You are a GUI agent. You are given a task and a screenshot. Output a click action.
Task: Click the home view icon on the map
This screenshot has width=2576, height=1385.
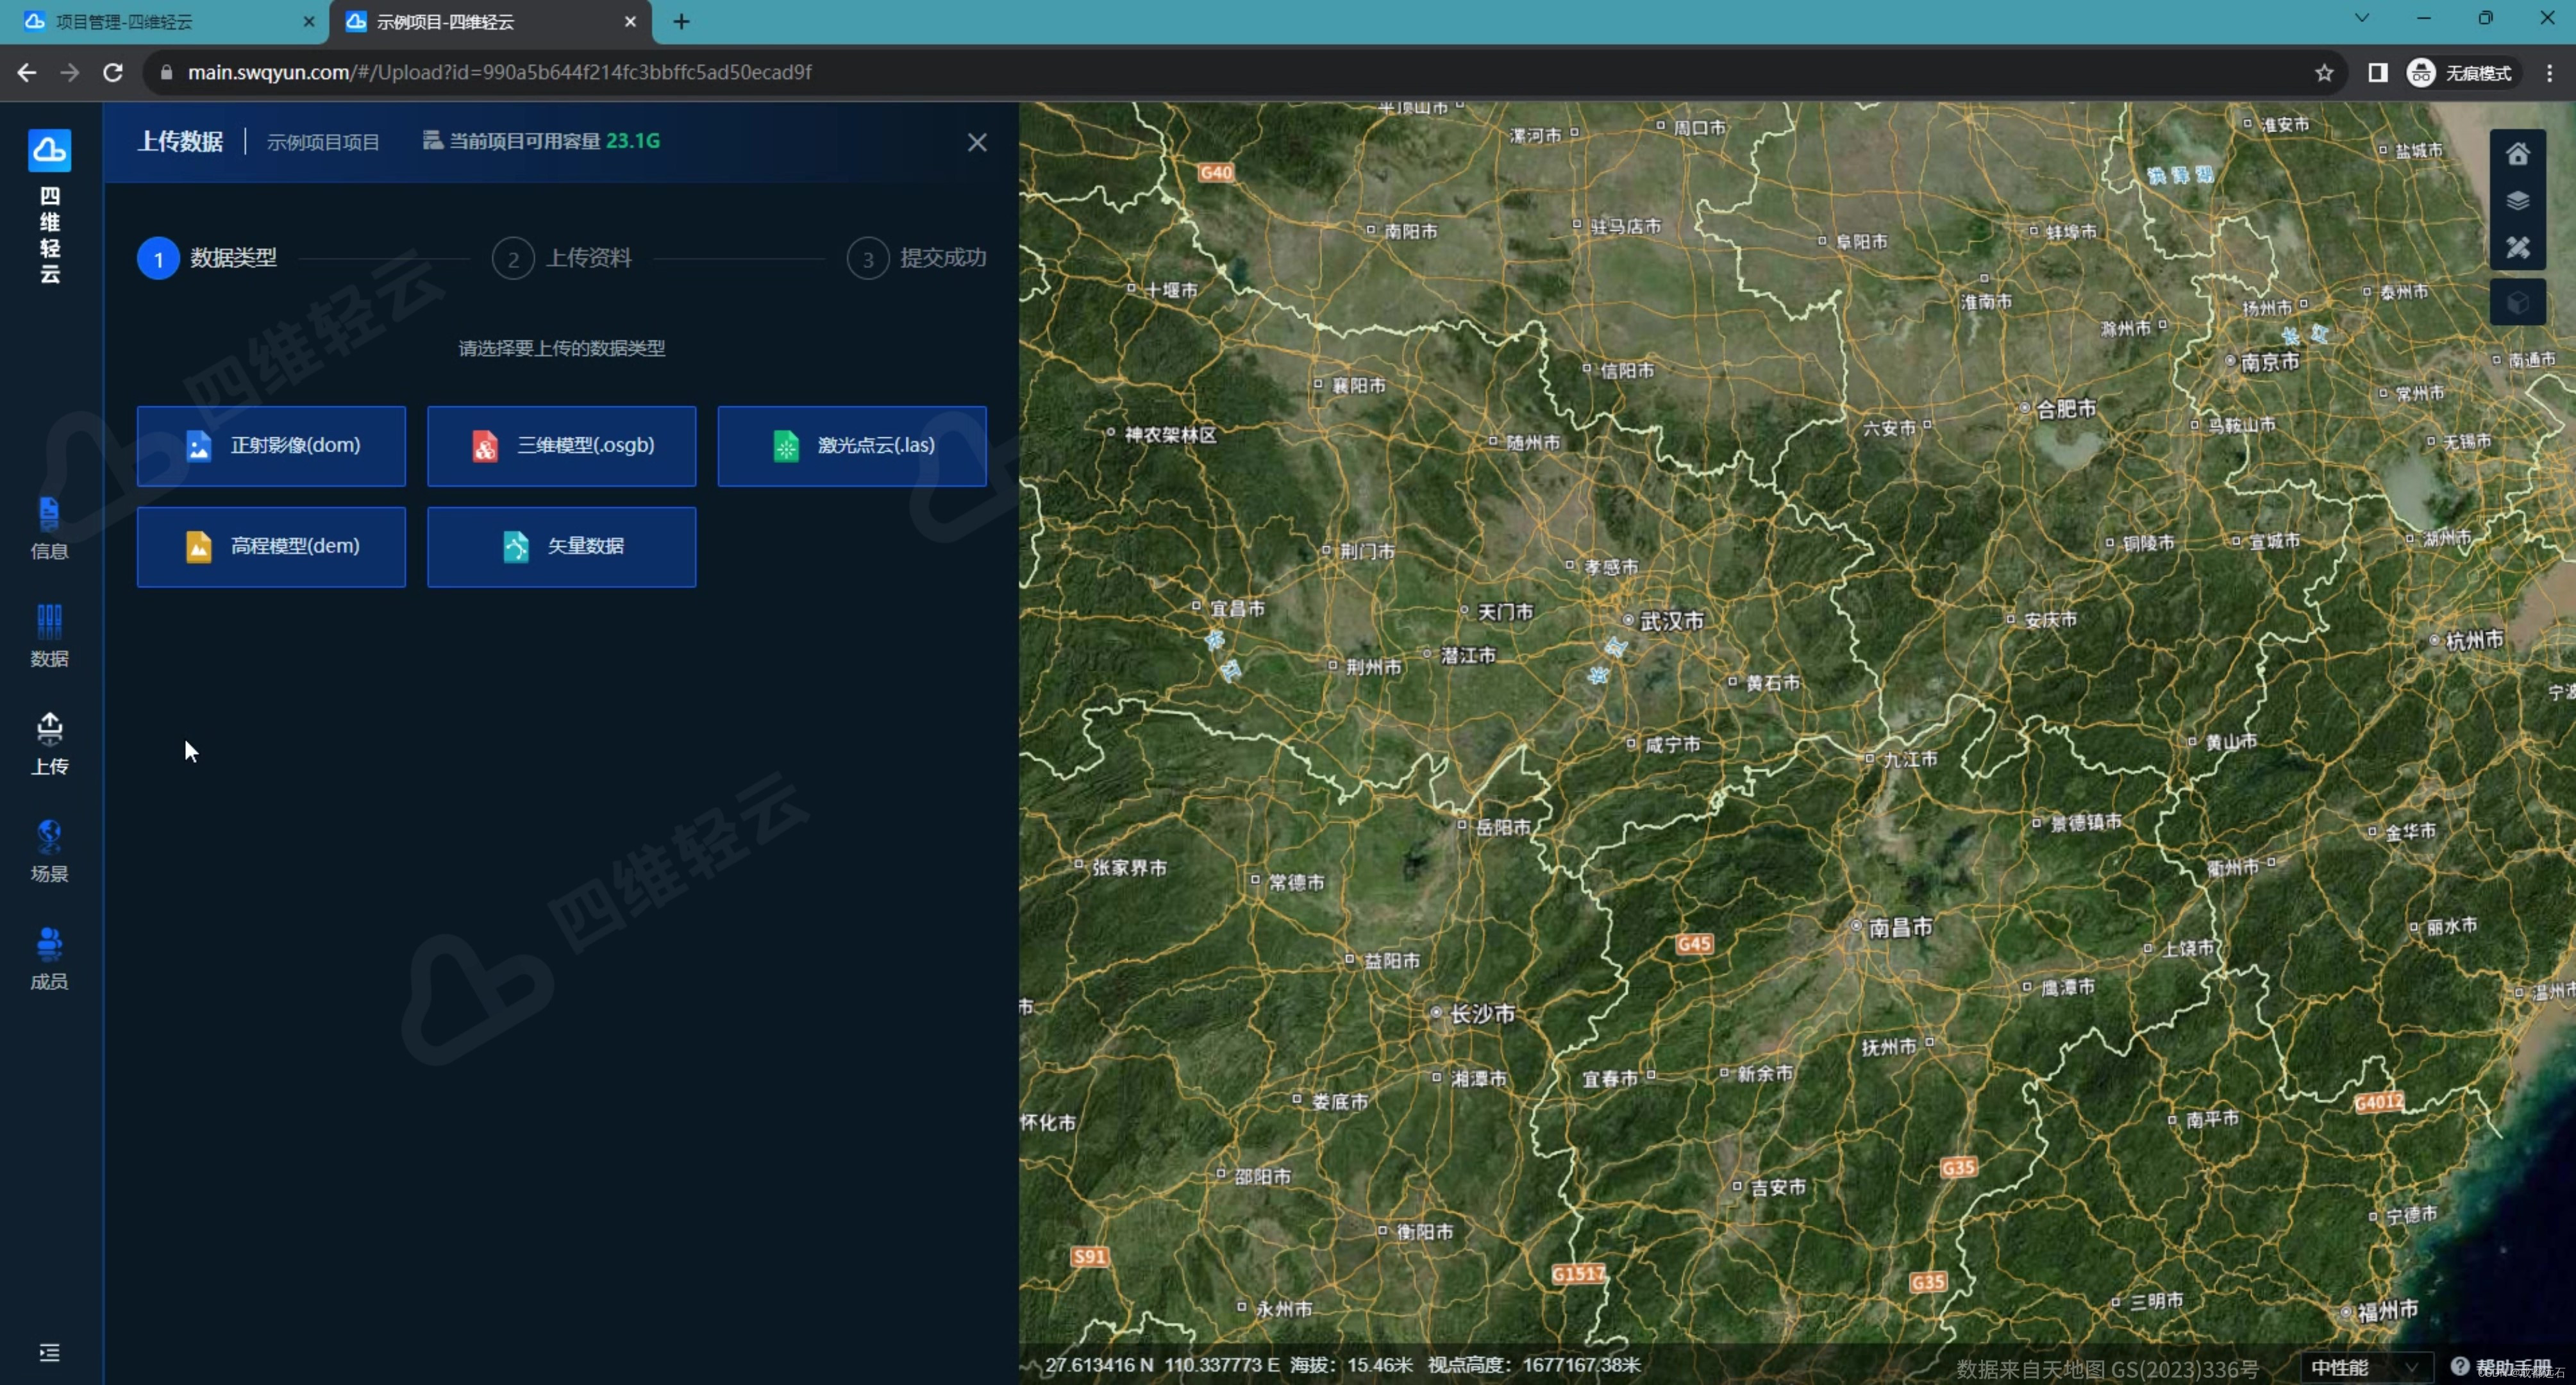pos(2517,153)
